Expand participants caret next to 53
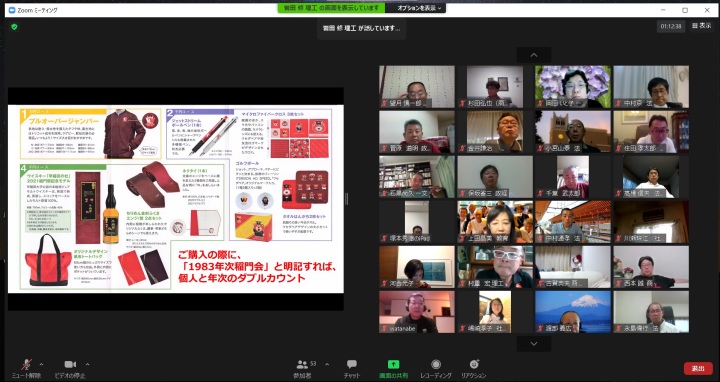This screenshot has height=382, width=720. click(x=327, y=365)
